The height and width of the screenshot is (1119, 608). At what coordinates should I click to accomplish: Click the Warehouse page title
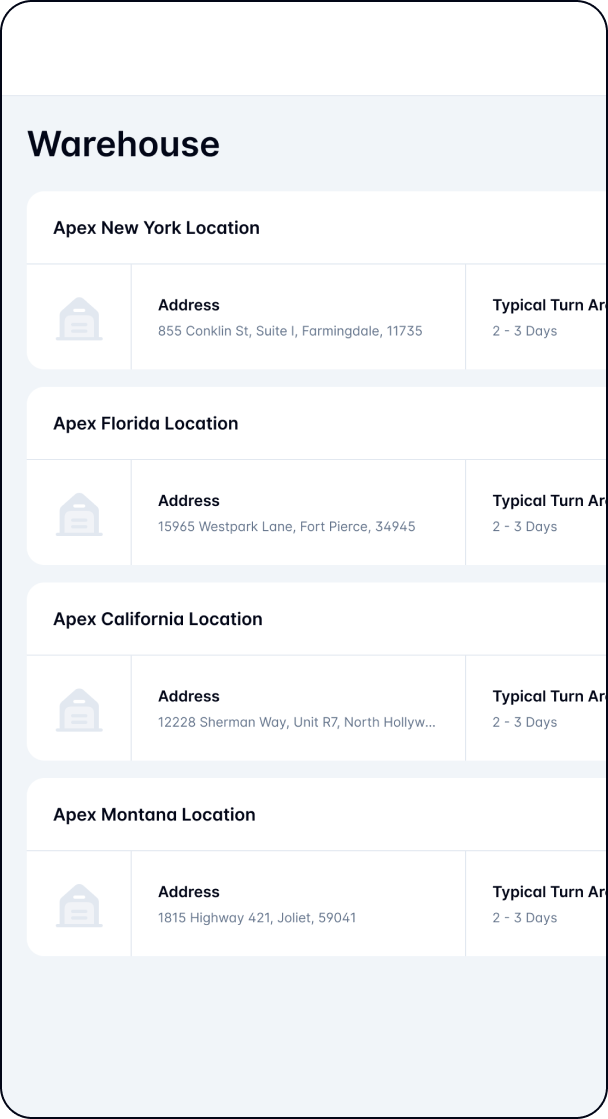pos(124,144)
